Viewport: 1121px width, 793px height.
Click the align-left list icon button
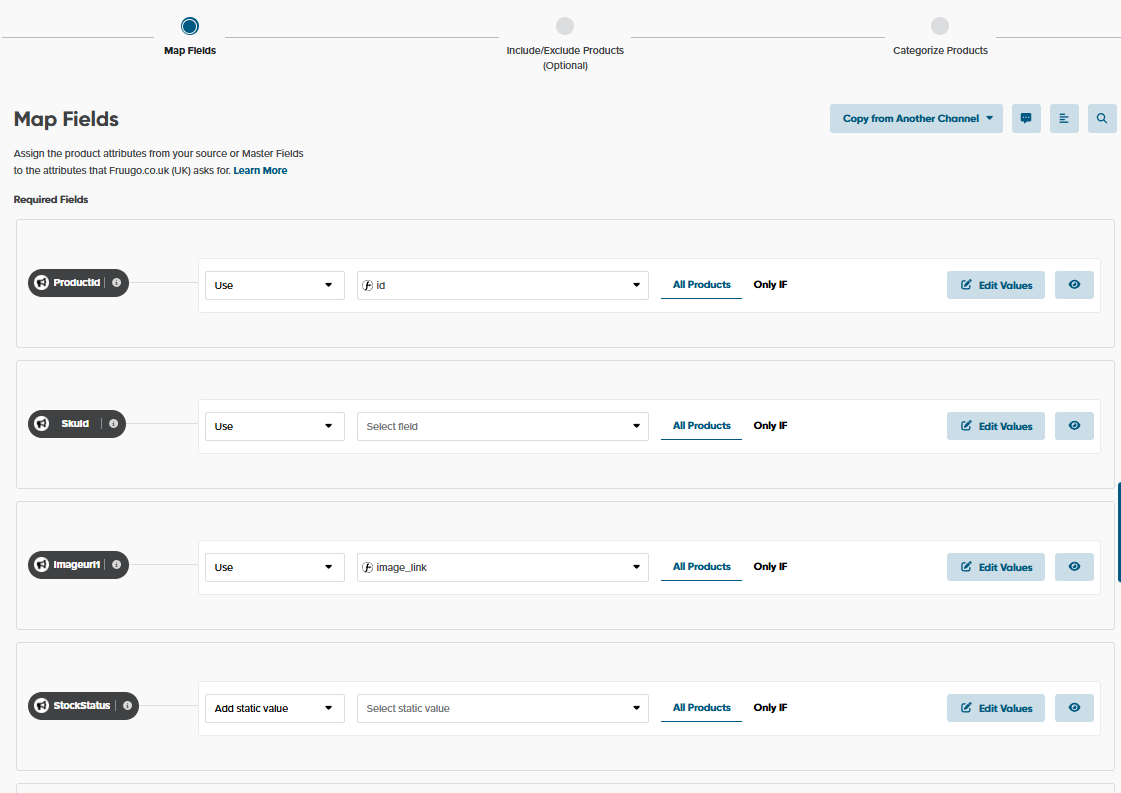tap(1064, 118)
